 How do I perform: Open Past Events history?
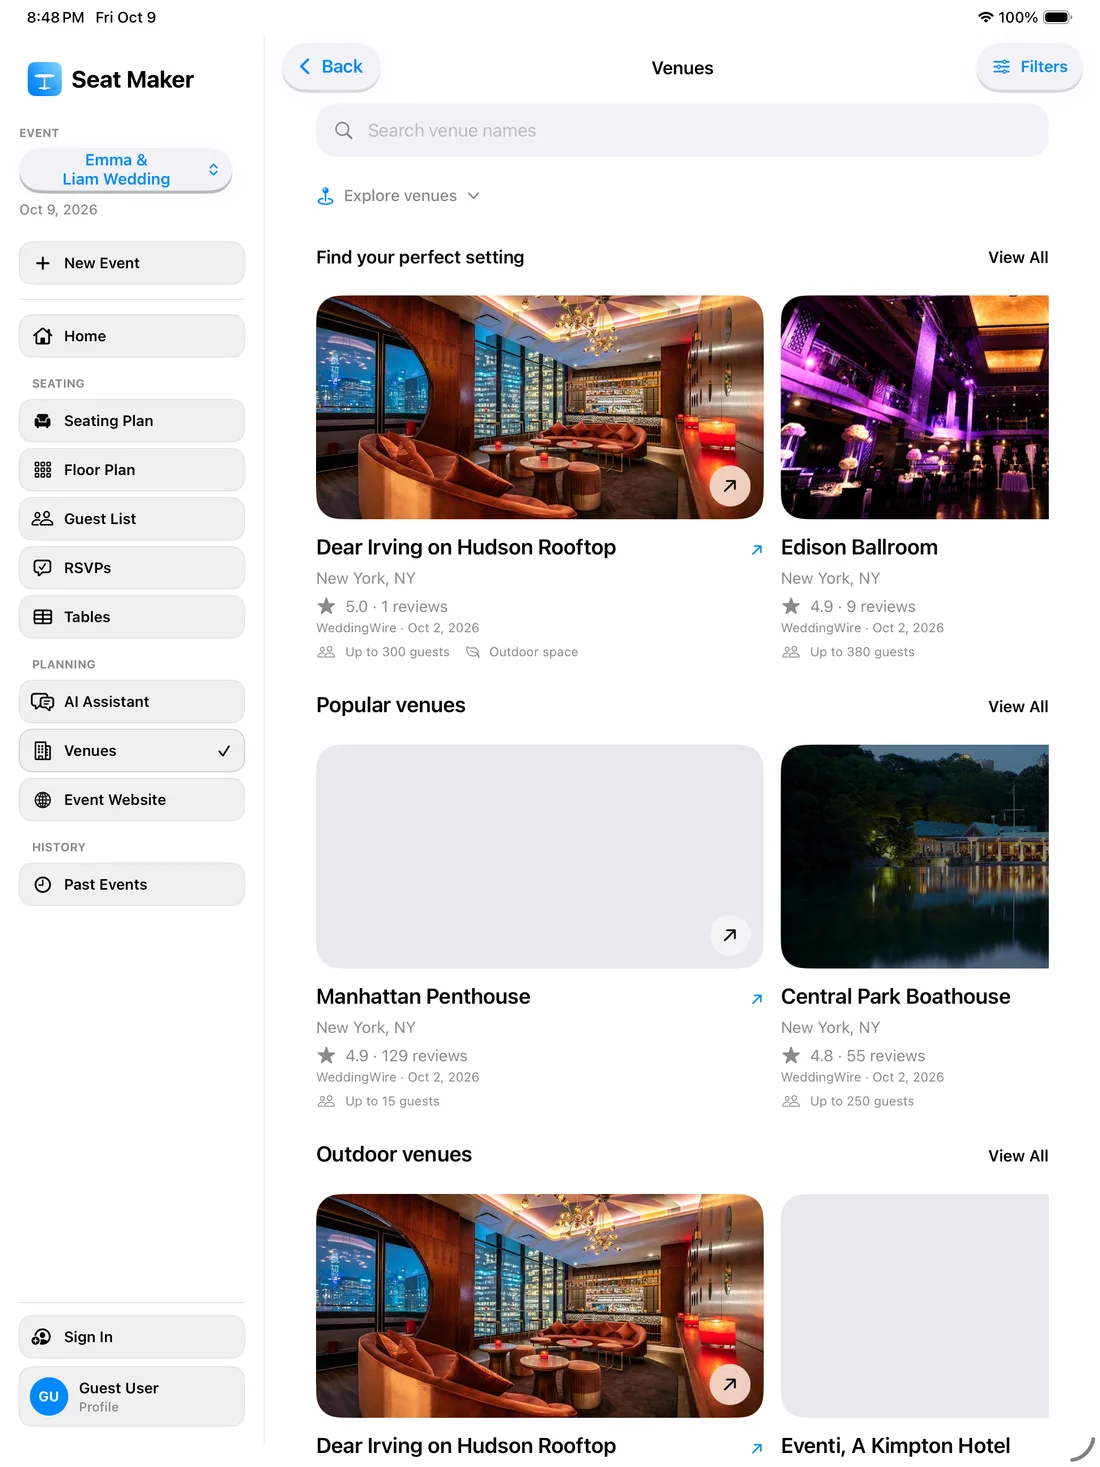[132, 885]
